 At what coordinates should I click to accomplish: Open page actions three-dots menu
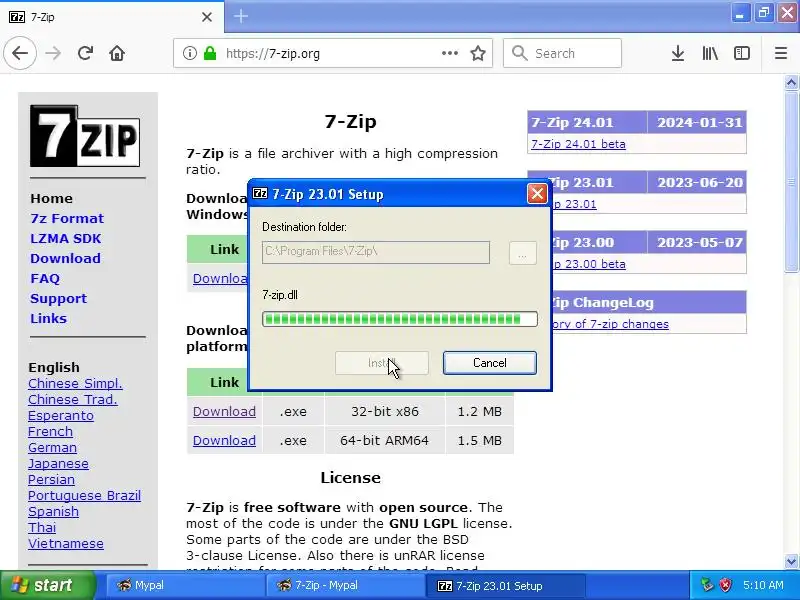[449, 53]
